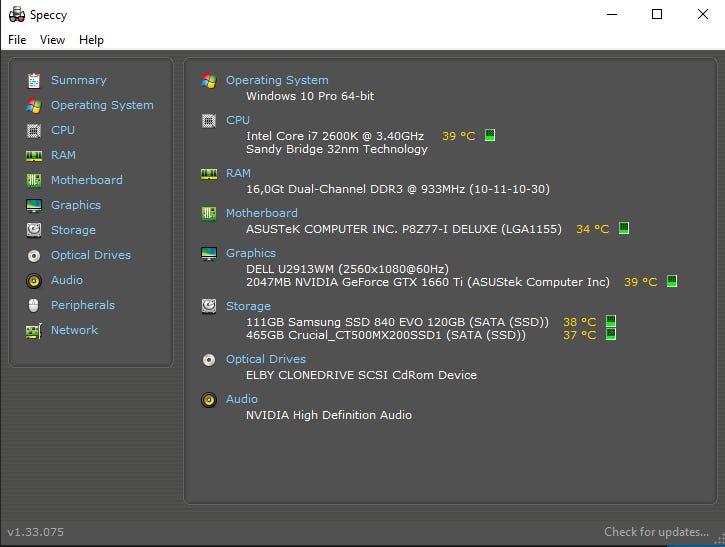Click the RAM icon in summary pane
Image resolution: width=725 pixels, height=547 pixels.
209,174
